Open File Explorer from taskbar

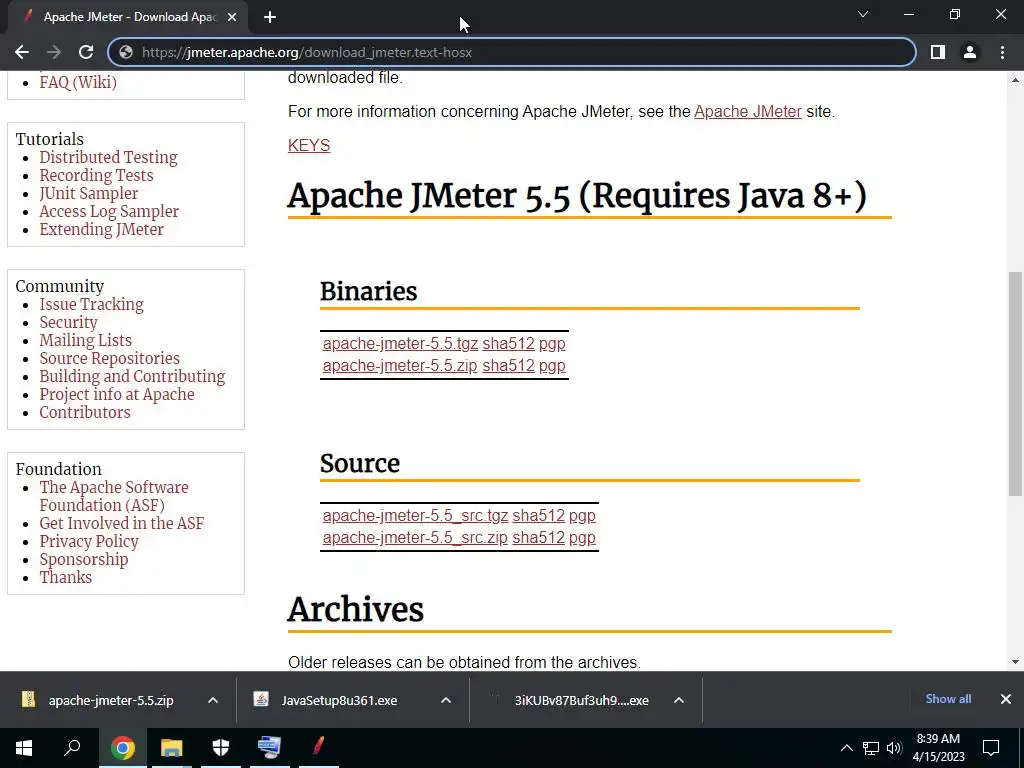point(171,748)
